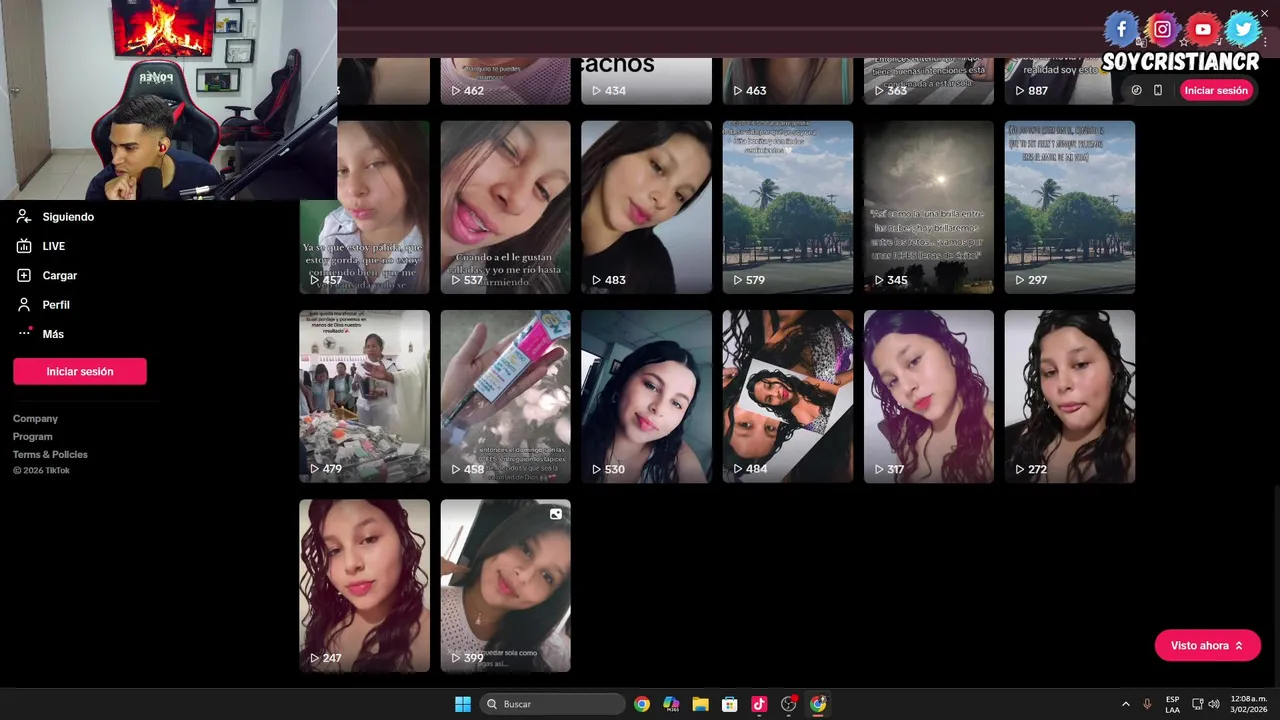Expand the hidden system tray icons chevron
Viewport: 1280px width, 720px height.
pos(1125,704)
